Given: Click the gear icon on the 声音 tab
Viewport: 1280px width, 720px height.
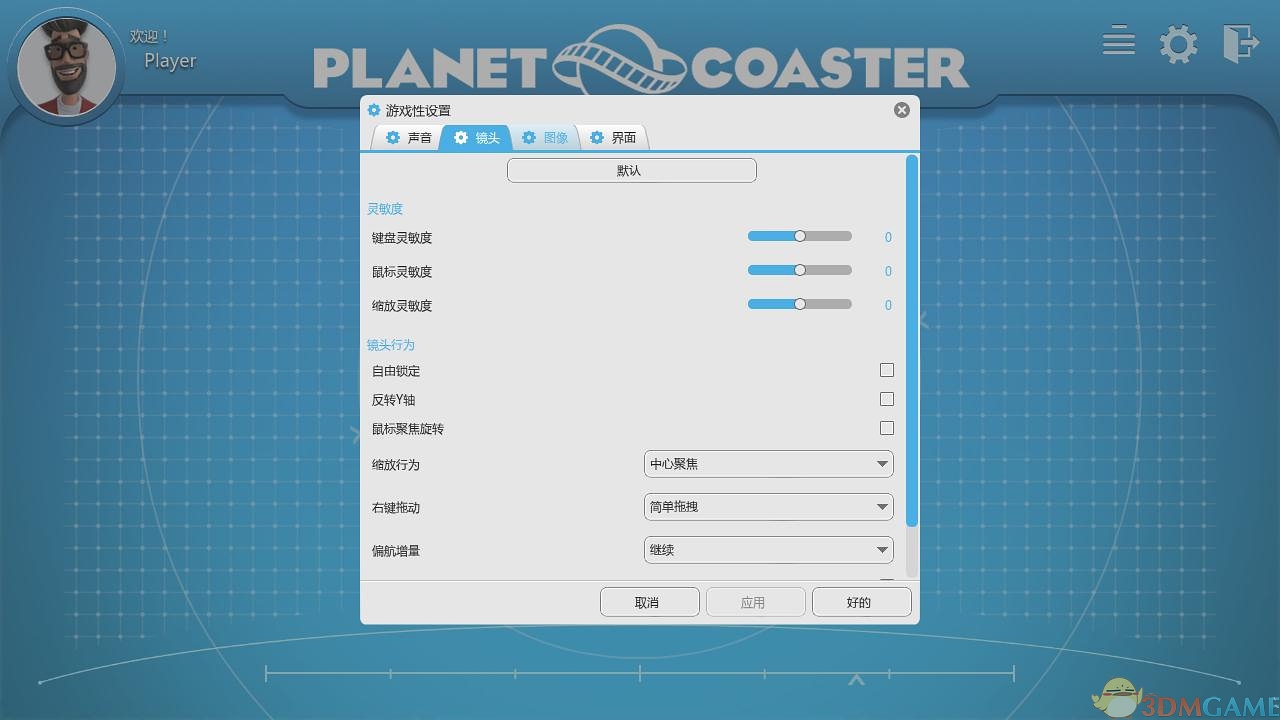Looking at the screenshot, I should [393, 138].
